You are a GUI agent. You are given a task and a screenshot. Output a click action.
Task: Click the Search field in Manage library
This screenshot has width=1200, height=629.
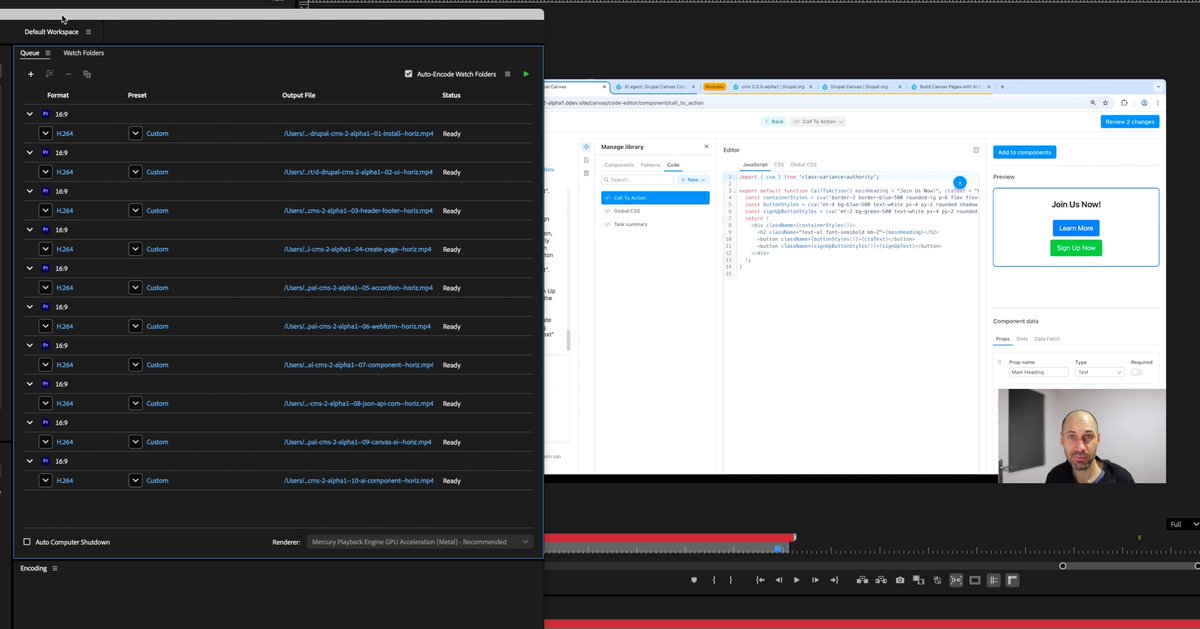(x=638, y=180)
